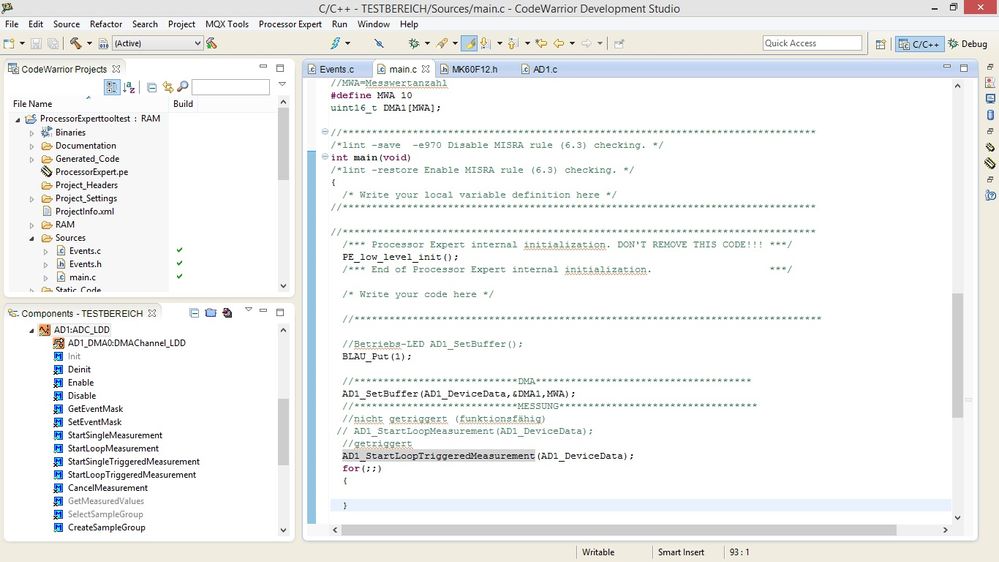Click Link with Editor in the Projects panel

click(168, 88)
